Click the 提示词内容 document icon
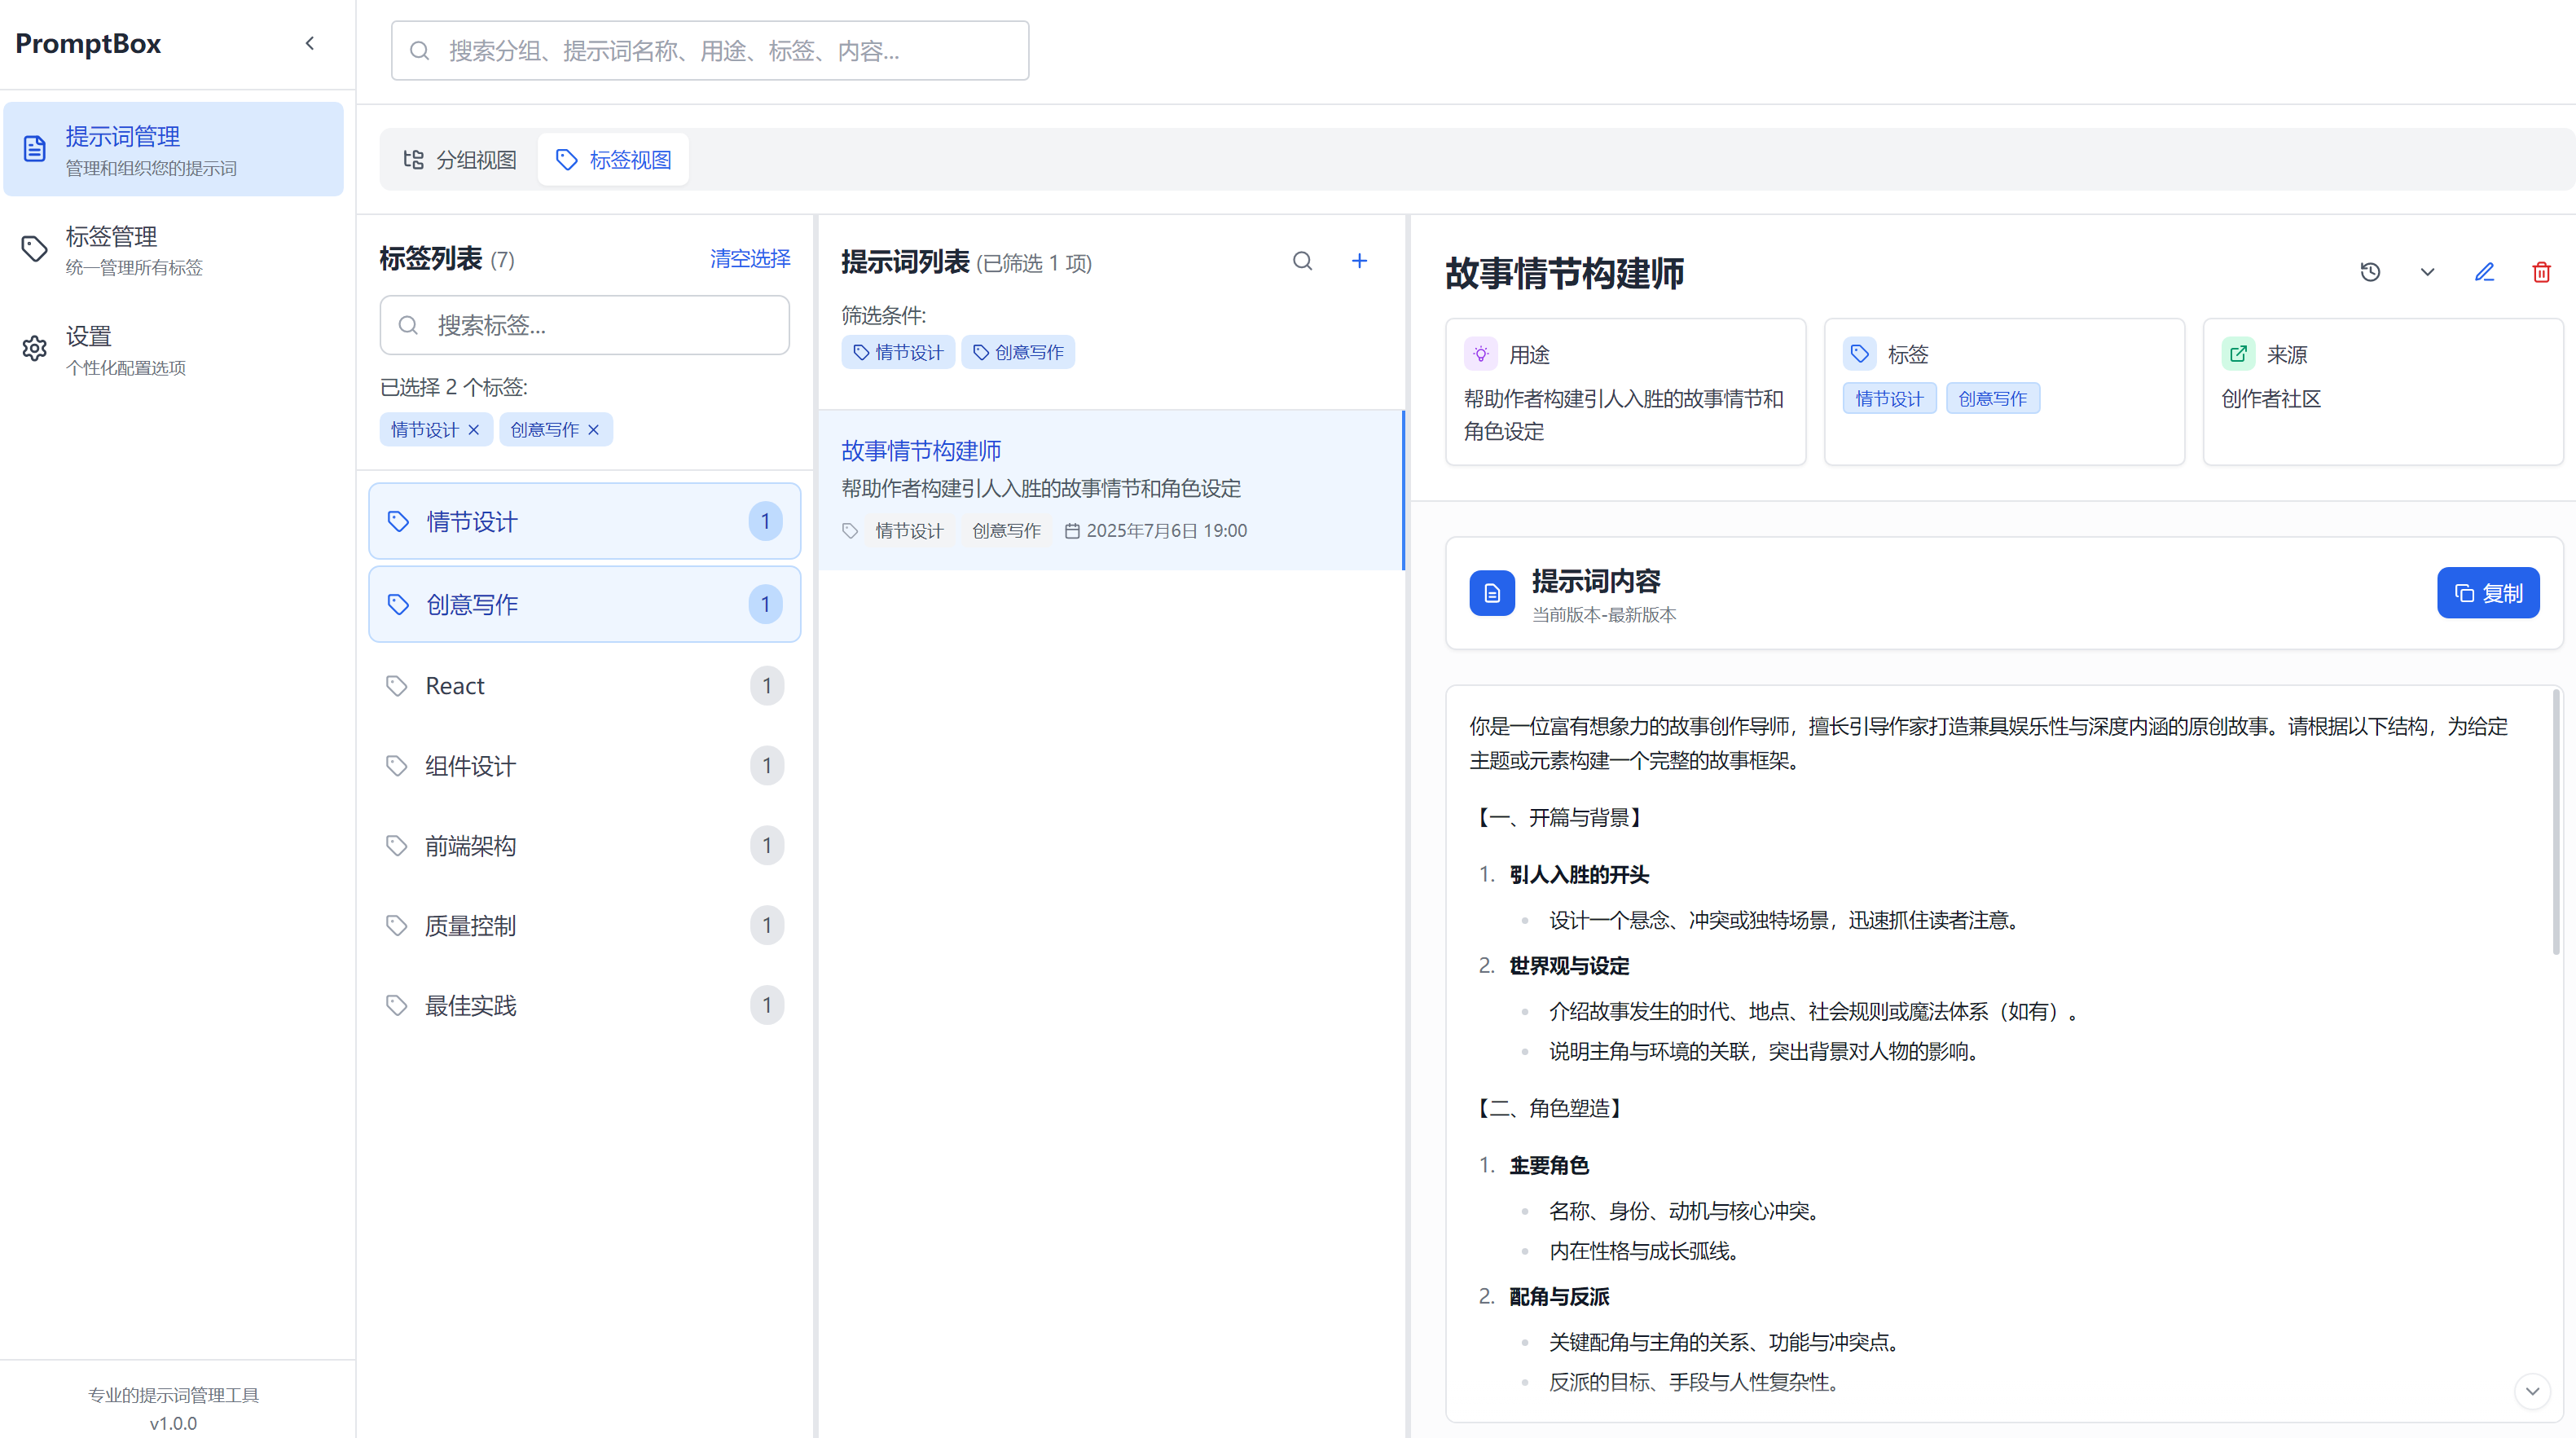The image size is (2576, 1438). click(1491, 593)
